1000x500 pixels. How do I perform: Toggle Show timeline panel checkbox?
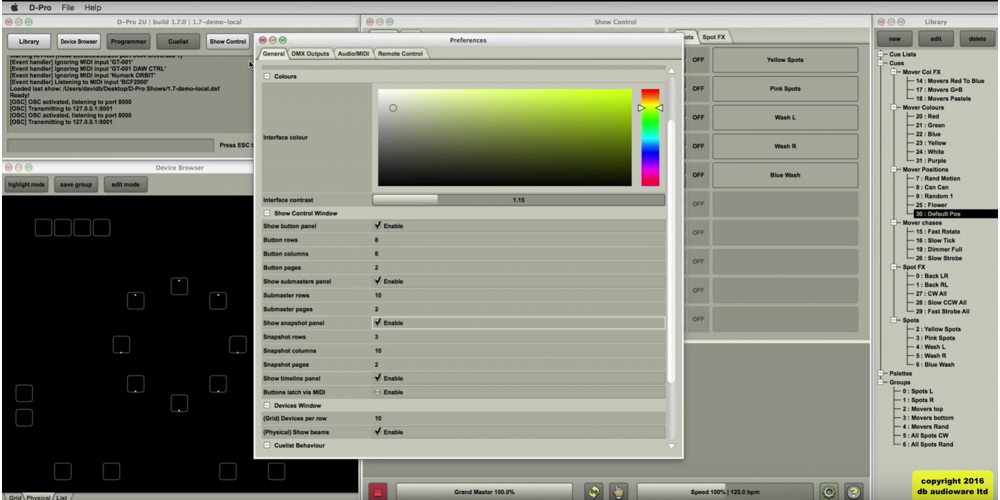click(x=378, y=378)
